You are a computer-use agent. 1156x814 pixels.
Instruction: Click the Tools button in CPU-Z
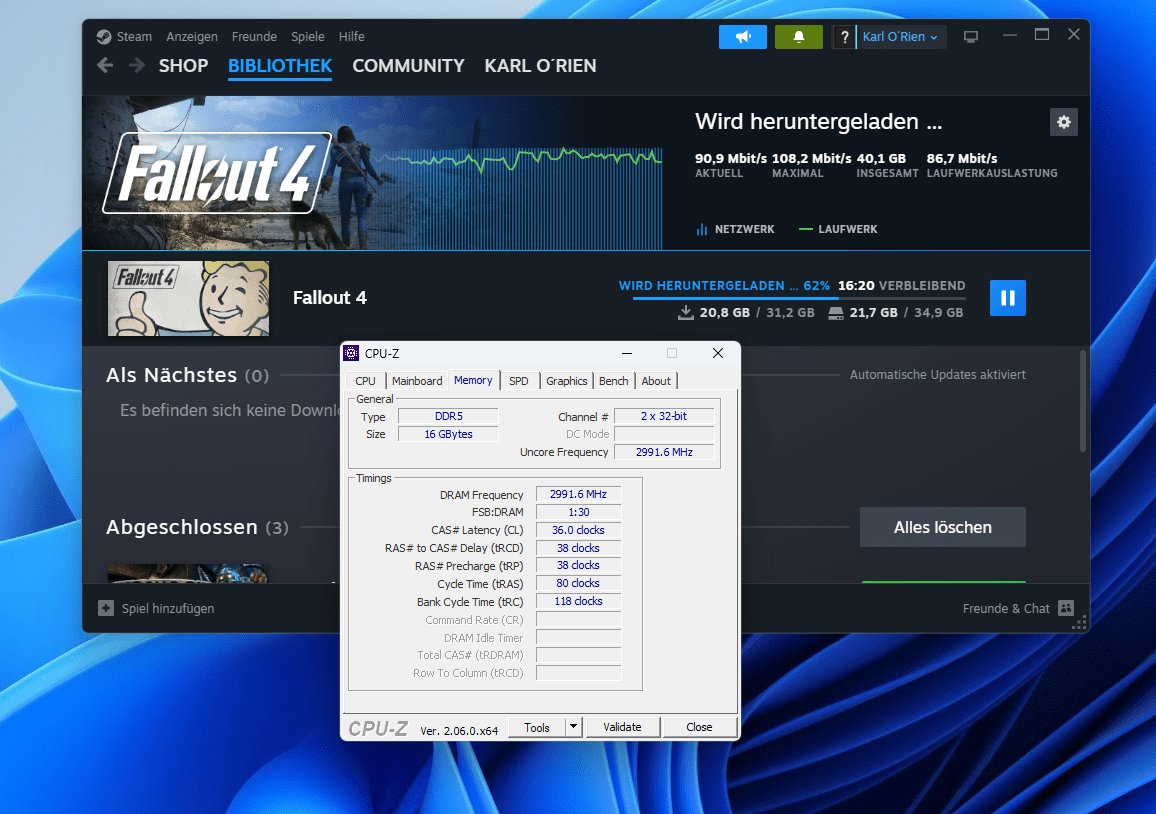537,727
